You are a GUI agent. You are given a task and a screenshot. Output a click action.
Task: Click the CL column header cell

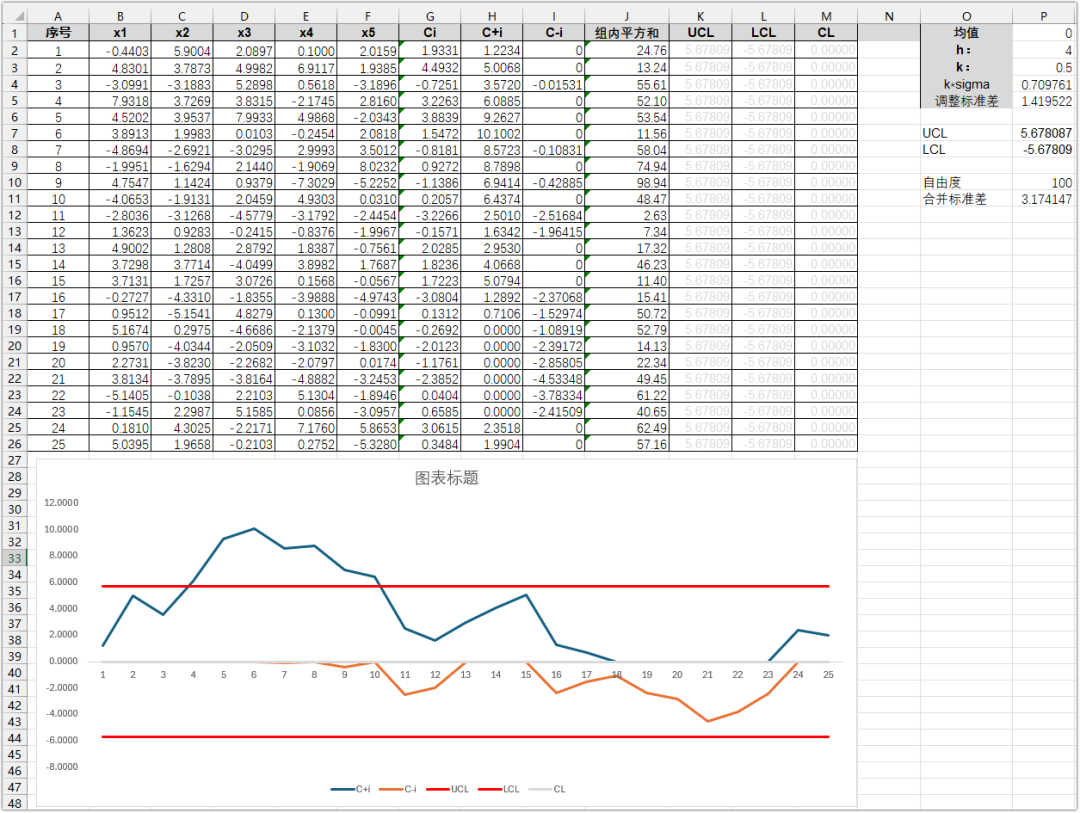tap(826, 32)
